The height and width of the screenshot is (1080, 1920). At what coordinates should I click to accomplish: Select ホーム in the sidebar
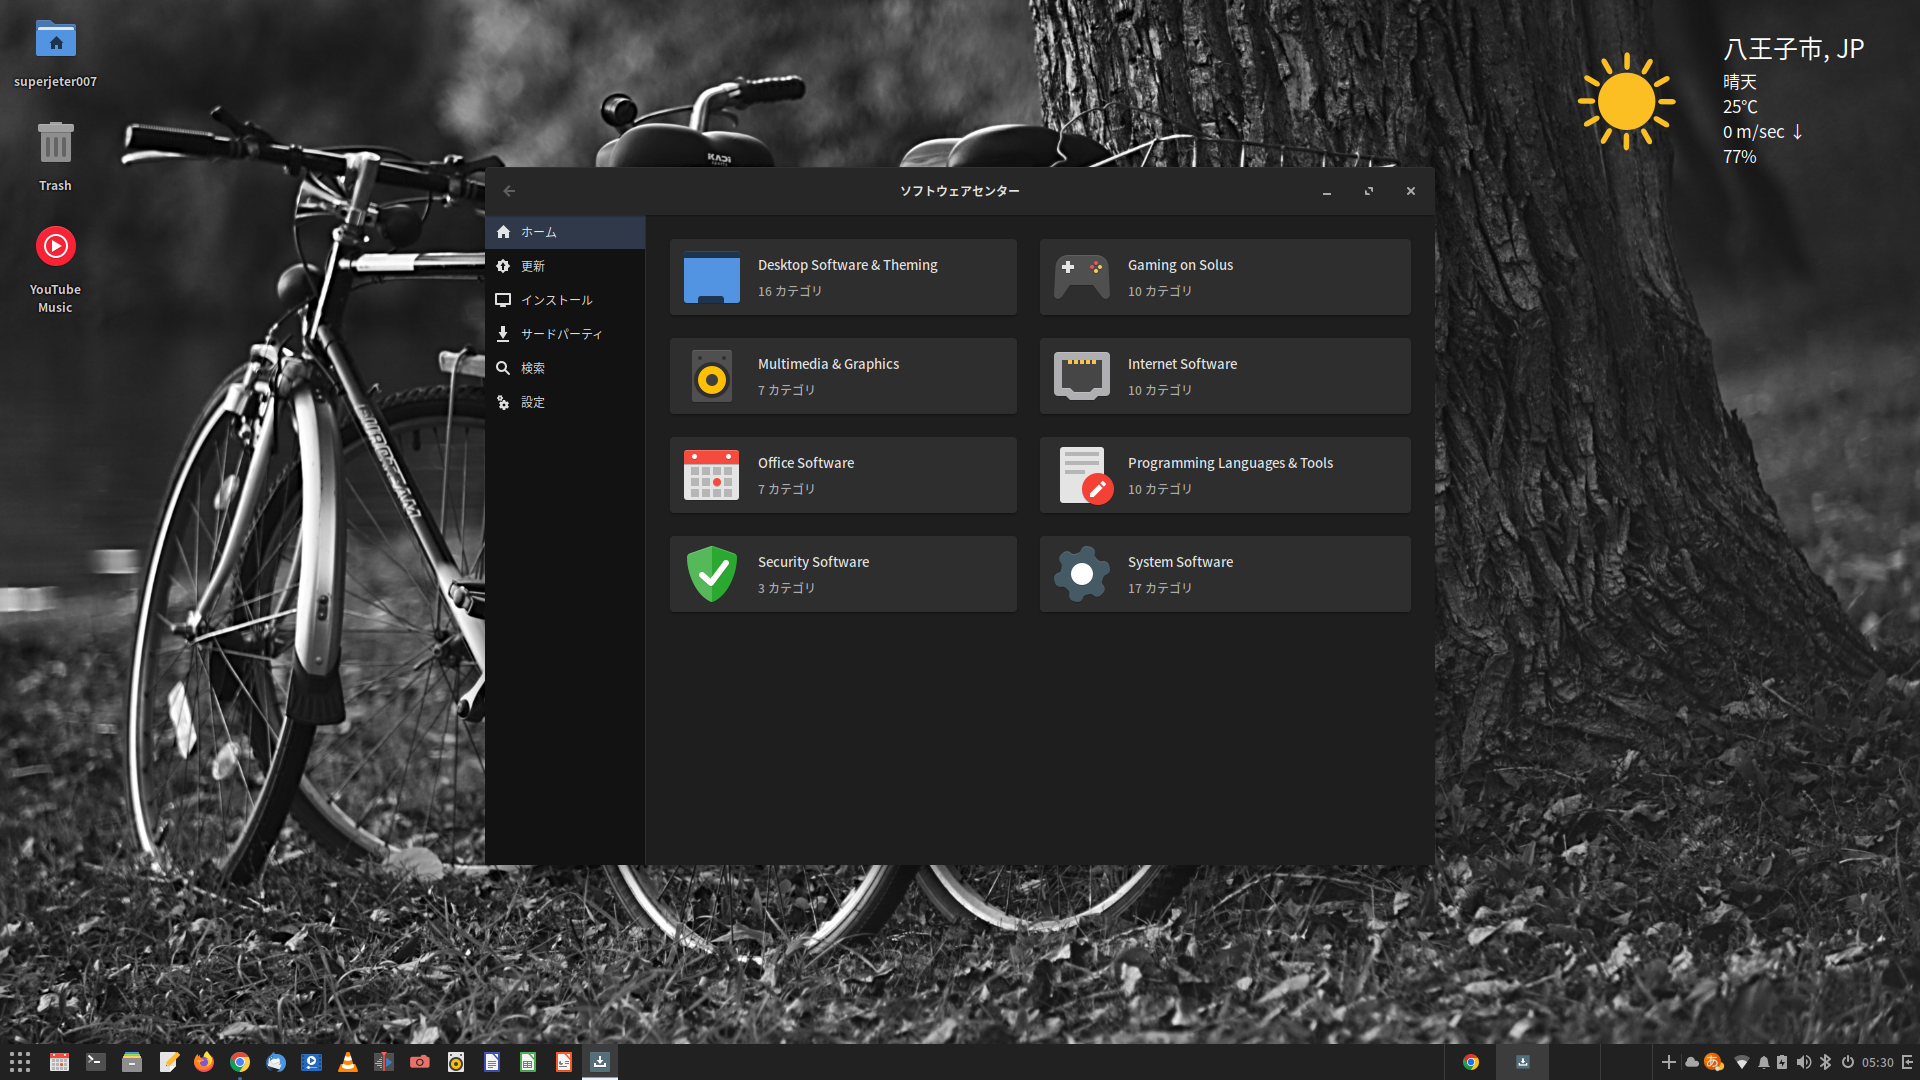(x=565, y=232)
